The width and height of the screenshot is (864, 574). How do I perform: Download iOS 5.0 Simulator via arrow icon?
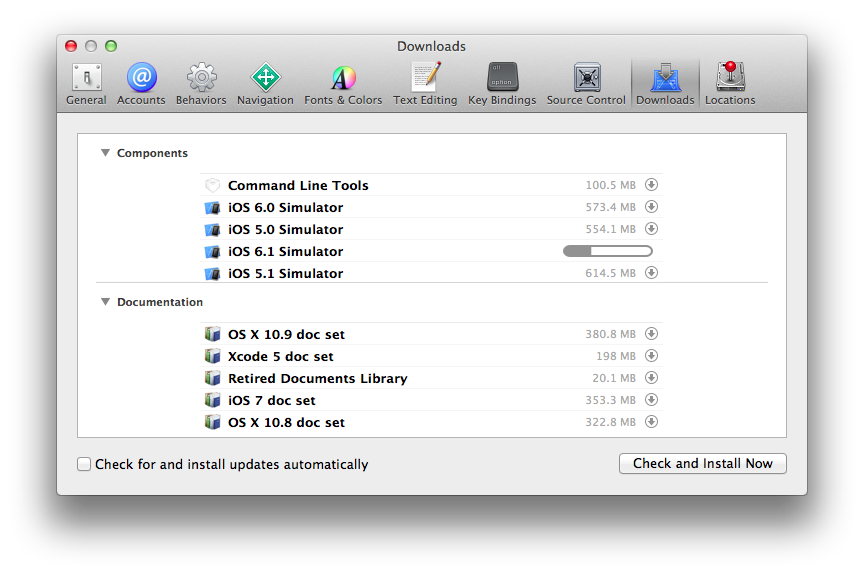pyautogui.click(x=651, y=229)
